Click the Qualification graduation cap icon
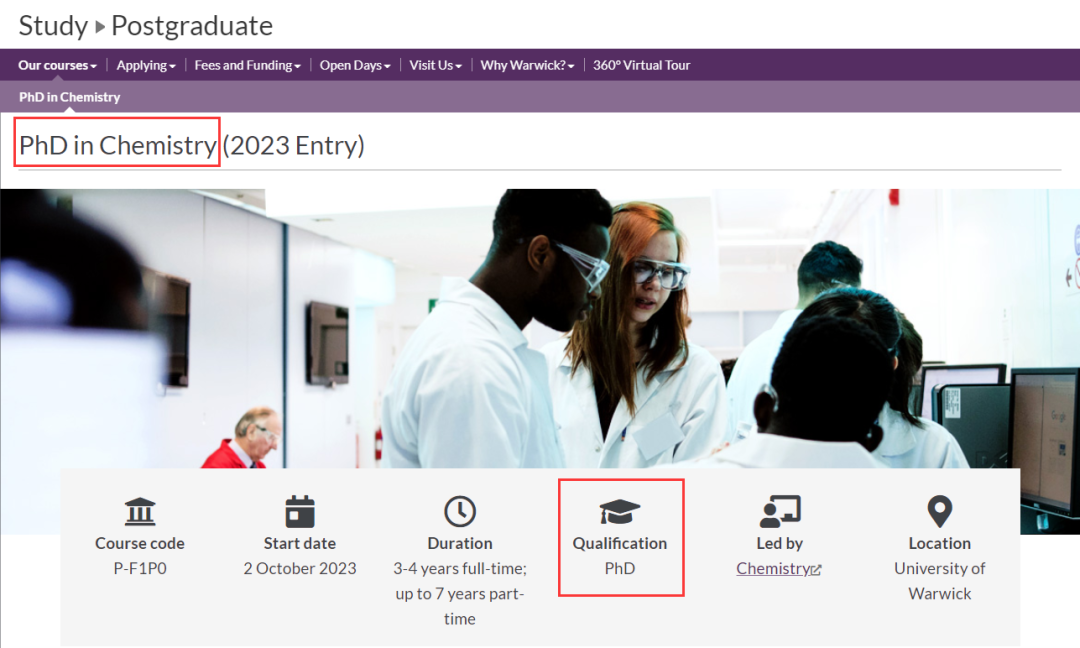1080x648 pixels. 619,512
